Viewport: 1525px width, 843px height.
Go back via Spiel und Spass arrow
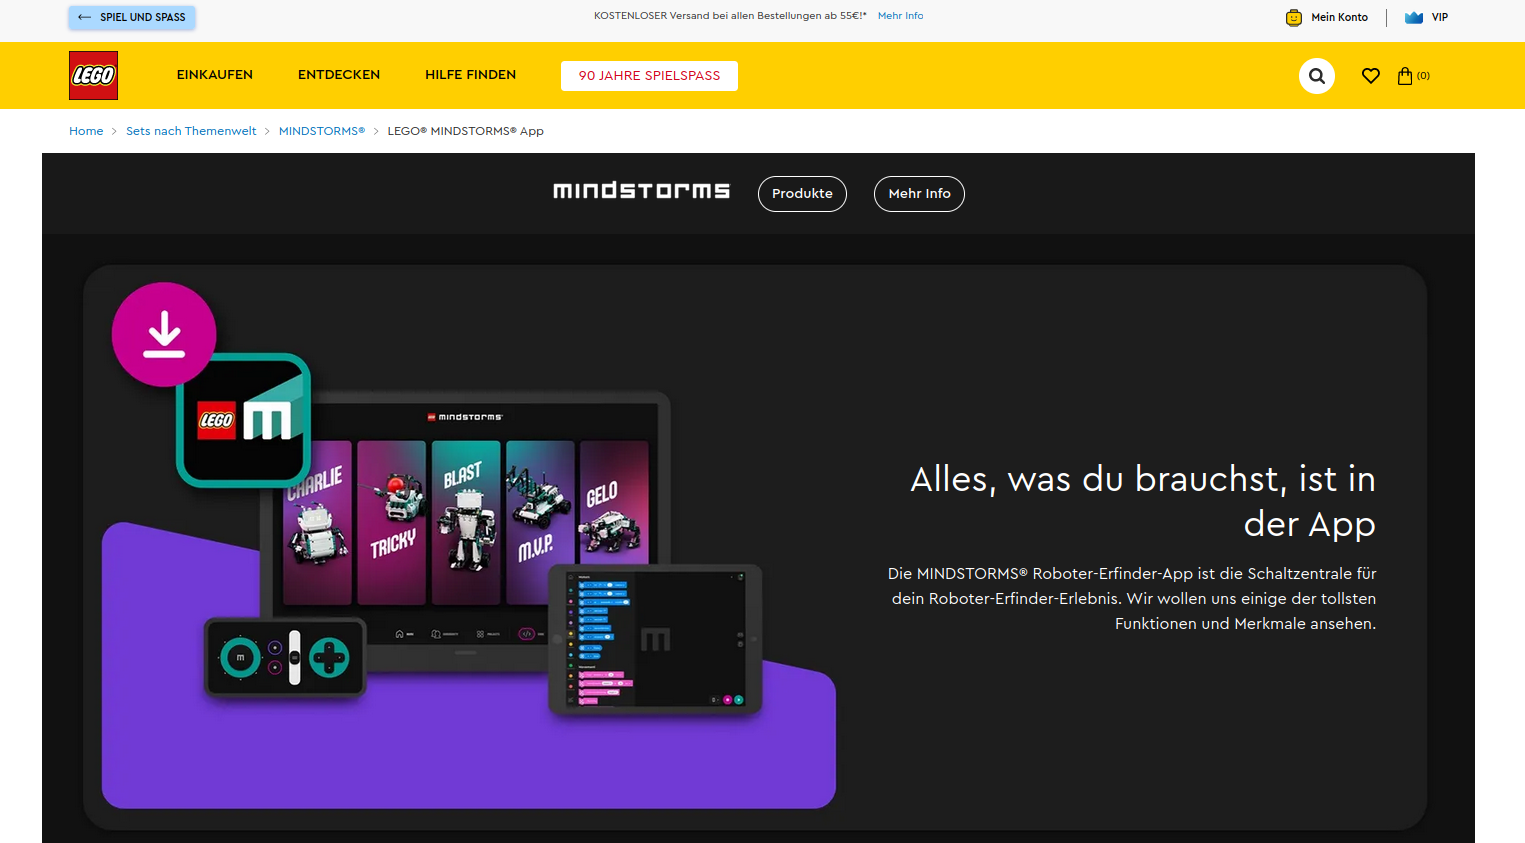132,17
